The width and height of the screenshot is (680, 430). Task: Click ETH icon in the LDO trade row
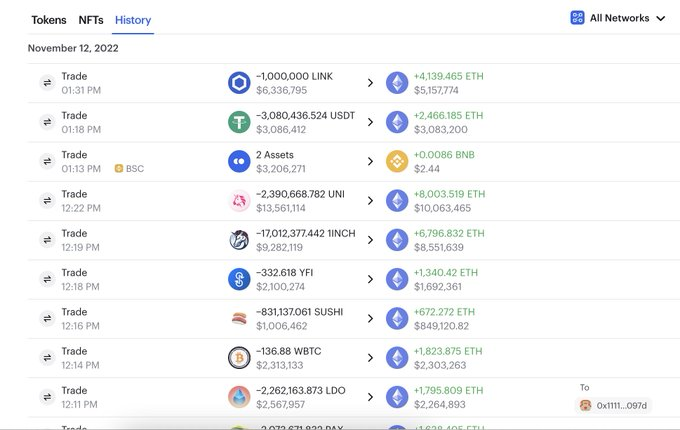pyautogui.click(x=397, y=397)
